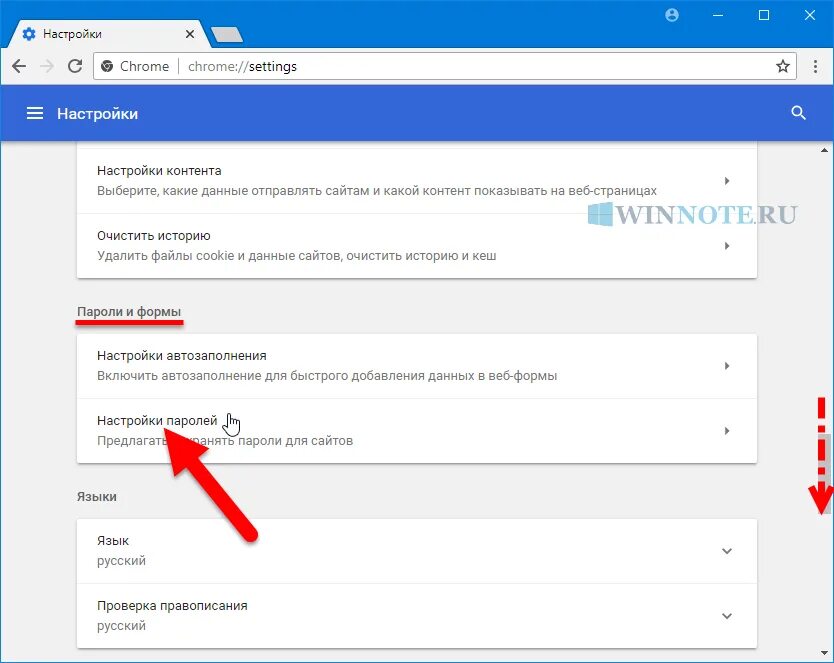Screen dimensions: 834x663
Task: Expand Проверка правописания section
Action: [727, 616]
